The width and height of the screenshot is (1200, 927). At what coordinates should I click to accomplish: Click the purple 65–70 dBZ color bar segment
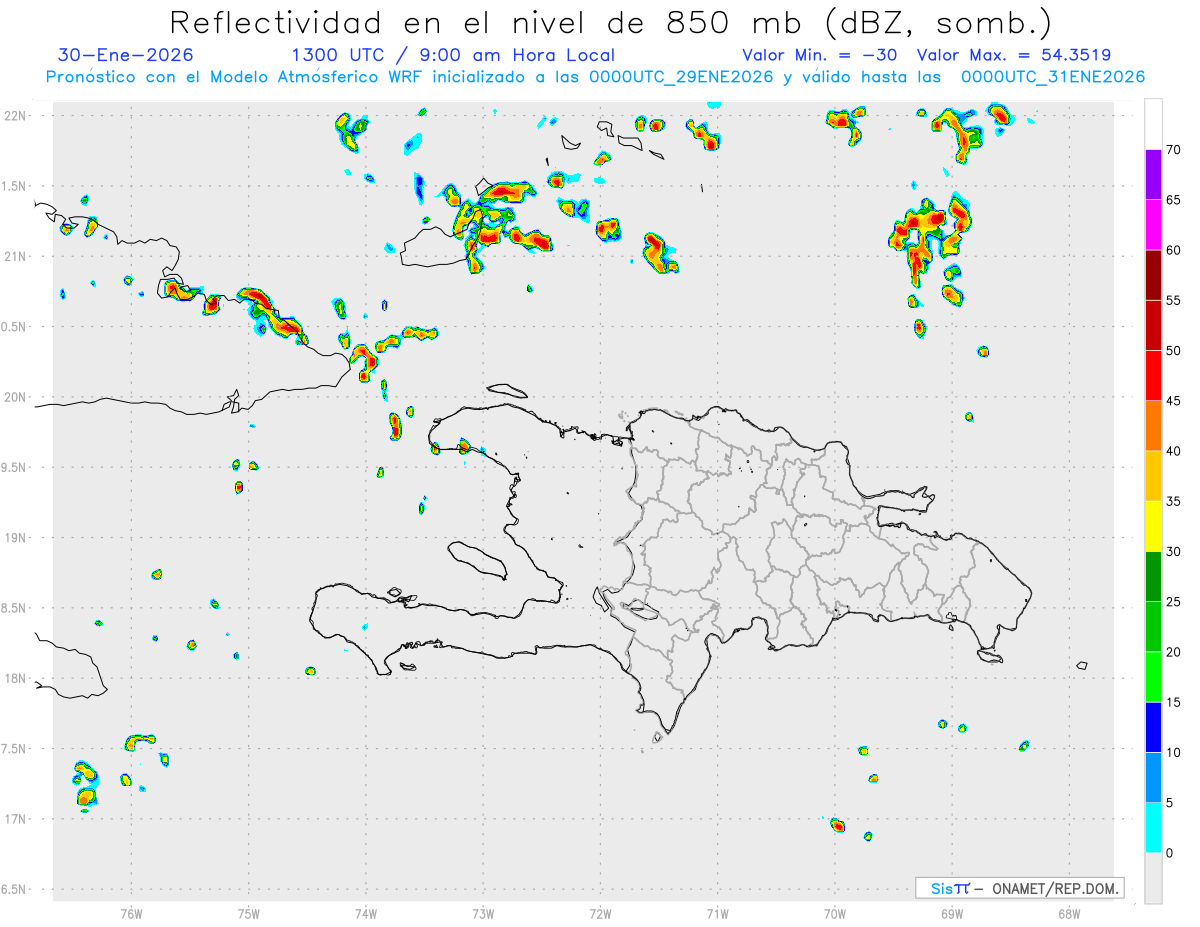(x=1153, y=175)
